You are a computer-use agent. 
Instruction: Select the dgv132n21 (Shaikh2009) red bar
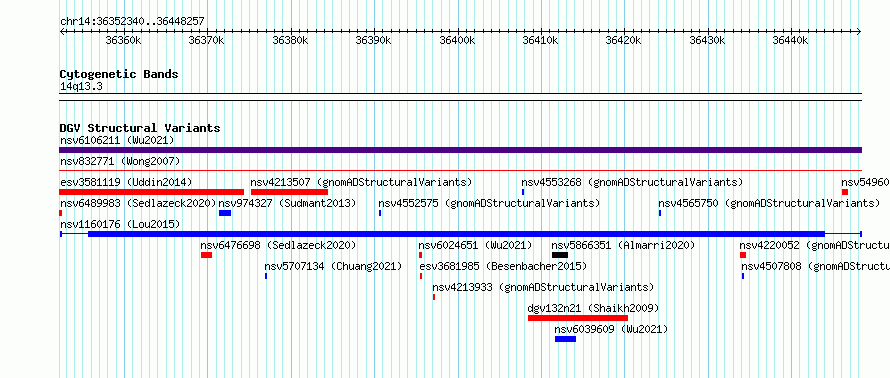click(x=578, y=318)
